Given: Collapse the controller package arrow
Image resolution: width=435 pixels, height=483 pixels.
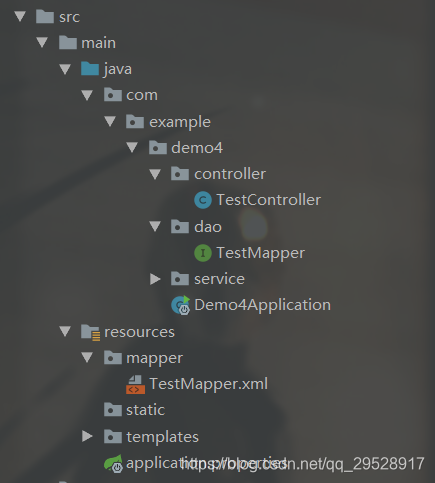Looking at the screenshot, I should 155,174.
